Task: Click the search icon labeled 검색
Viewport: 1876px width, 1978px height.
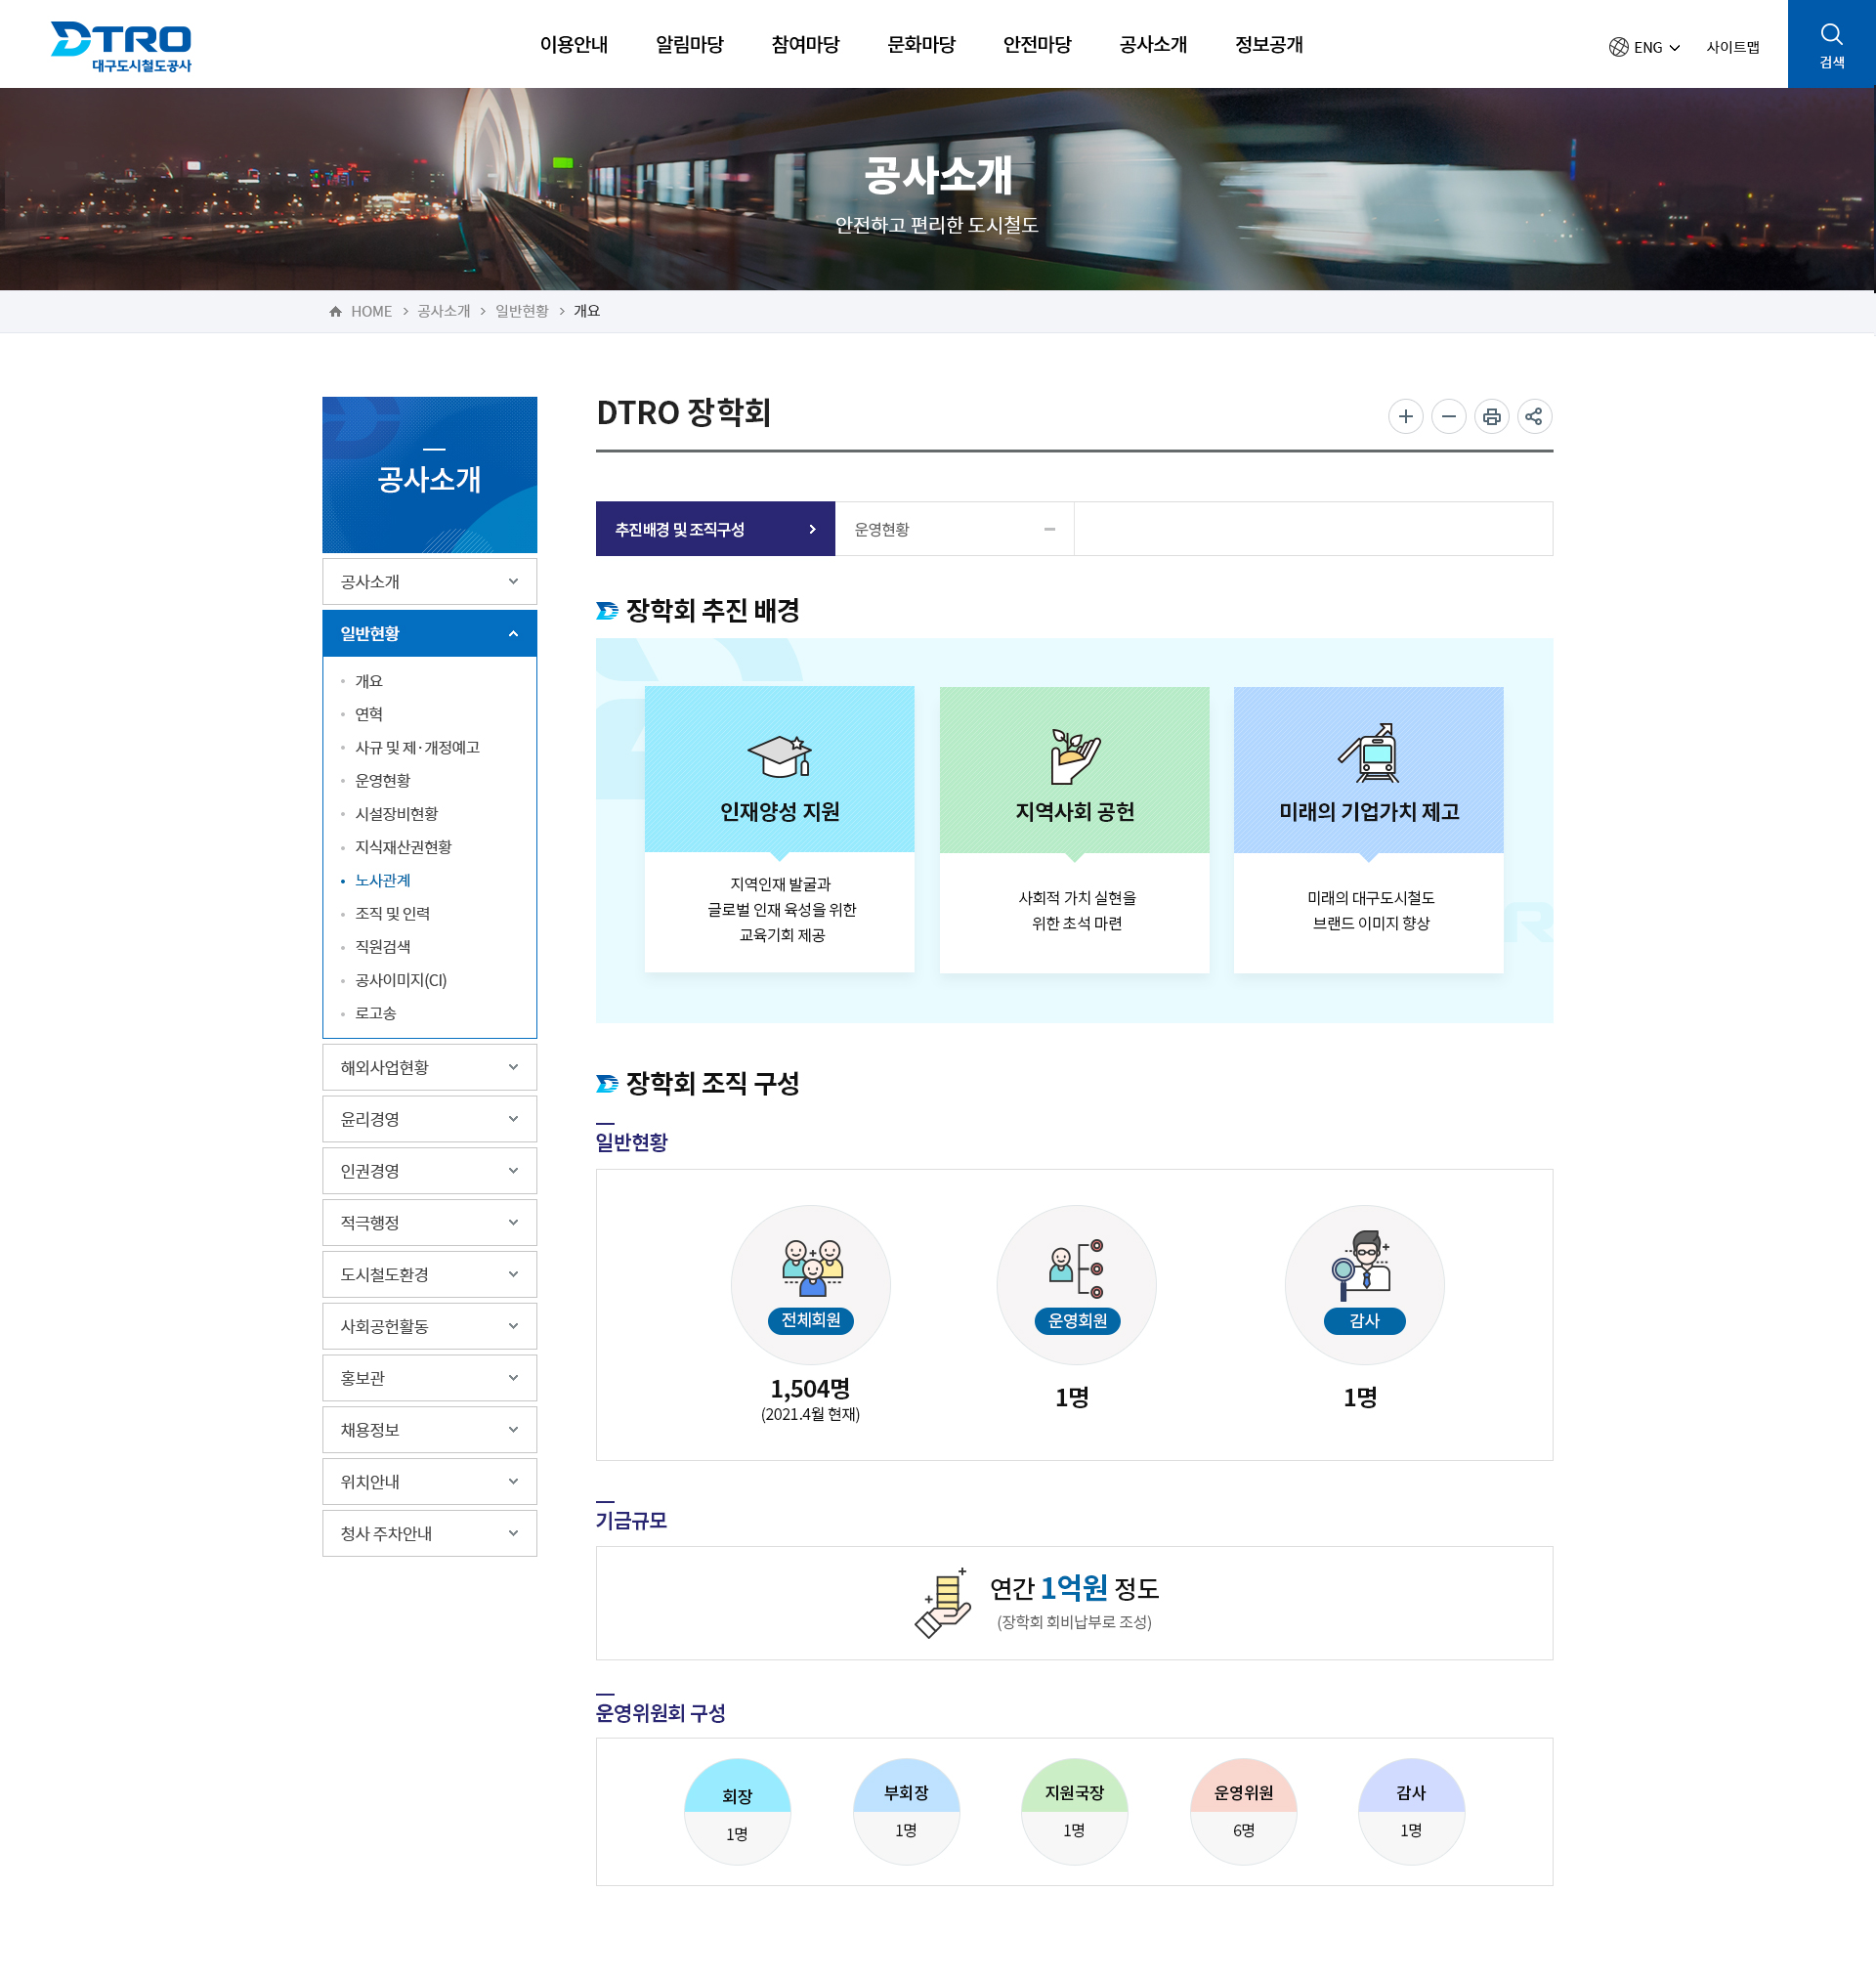Action: [1832, 44]
